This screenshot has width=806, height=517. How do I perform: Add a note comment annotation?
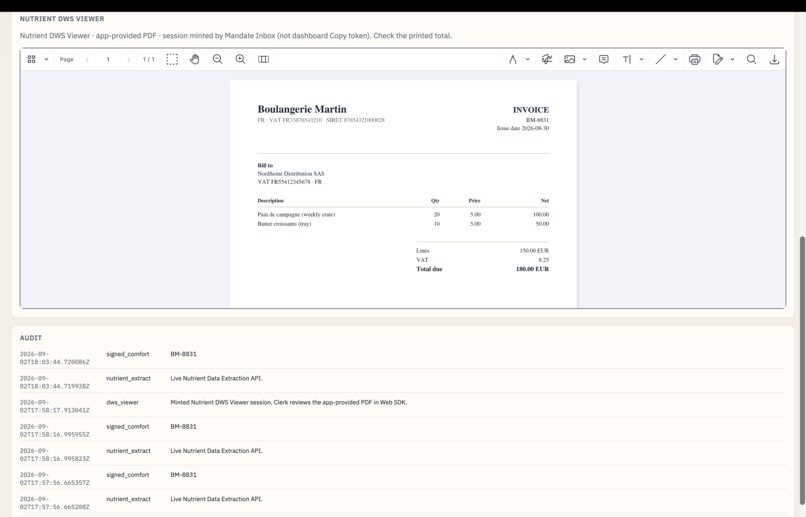603,59
